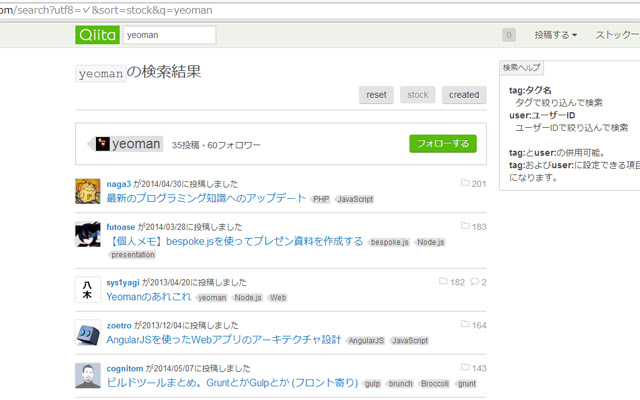Open article ビルドツールまとめ Grunt Gulp
This screenshot has width=640, height=400.
232,382
